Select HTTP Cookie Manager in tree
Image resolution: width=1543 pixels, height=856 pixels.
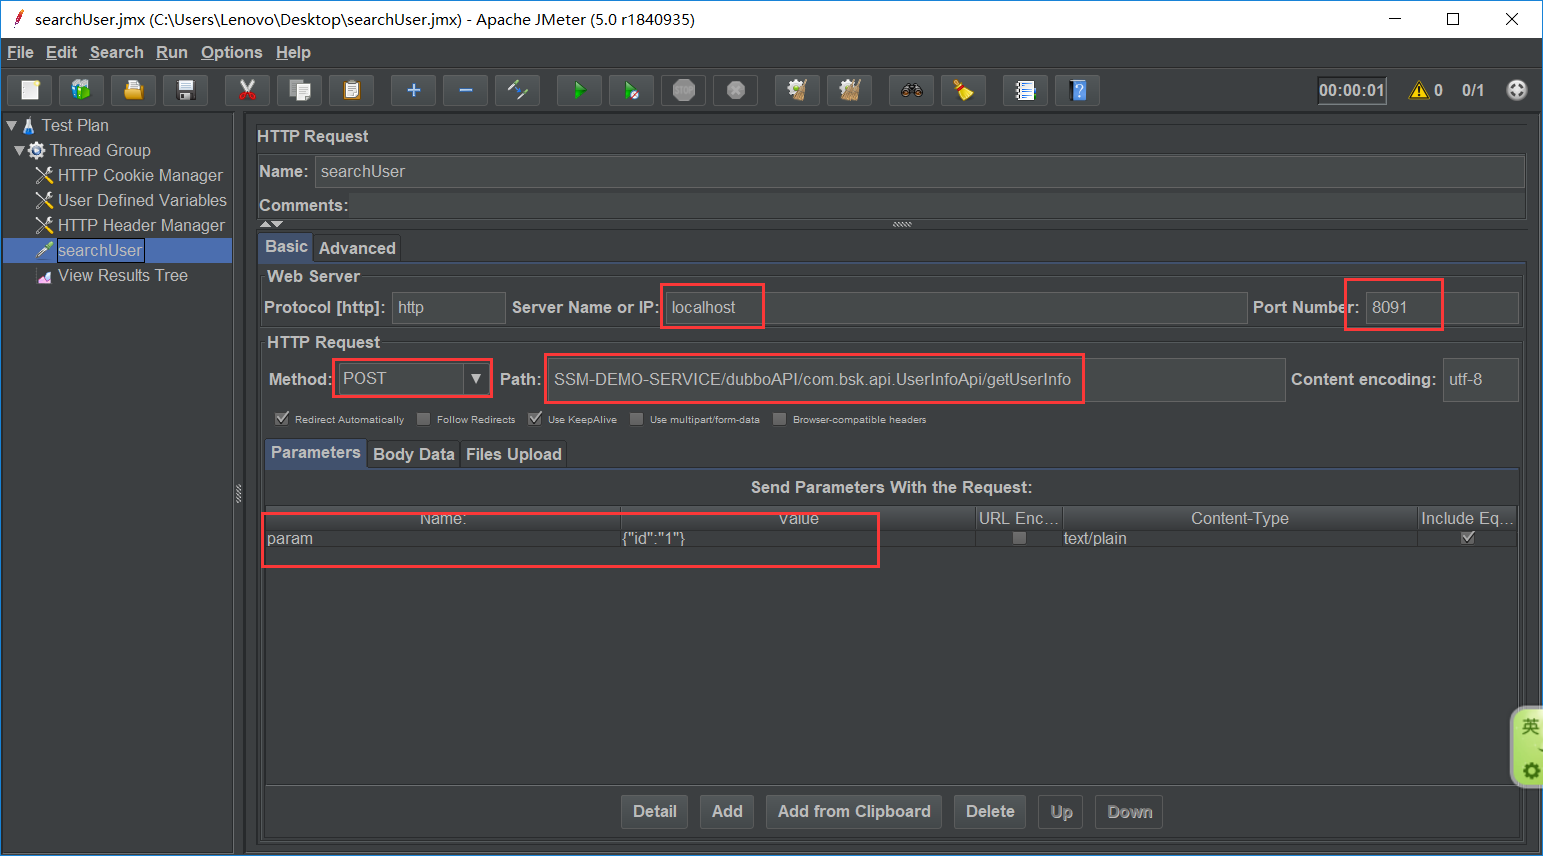click(x=140, y=175)
